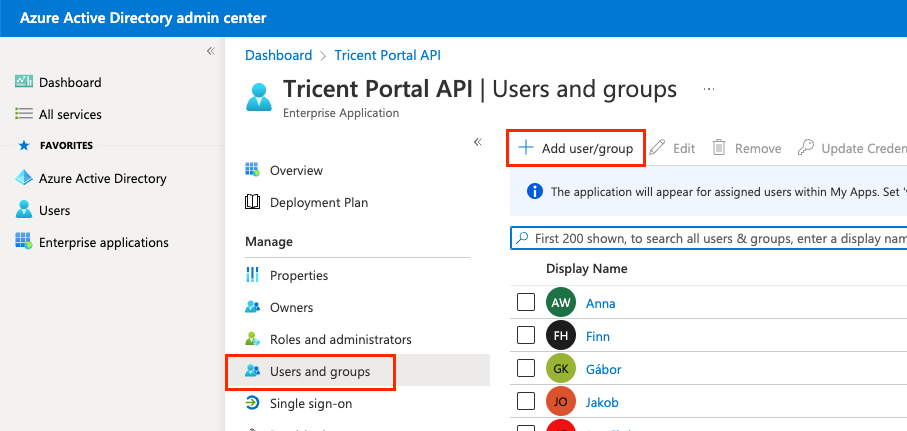
Task: Click the Remove toolbar button
Action: coord(747,149)
